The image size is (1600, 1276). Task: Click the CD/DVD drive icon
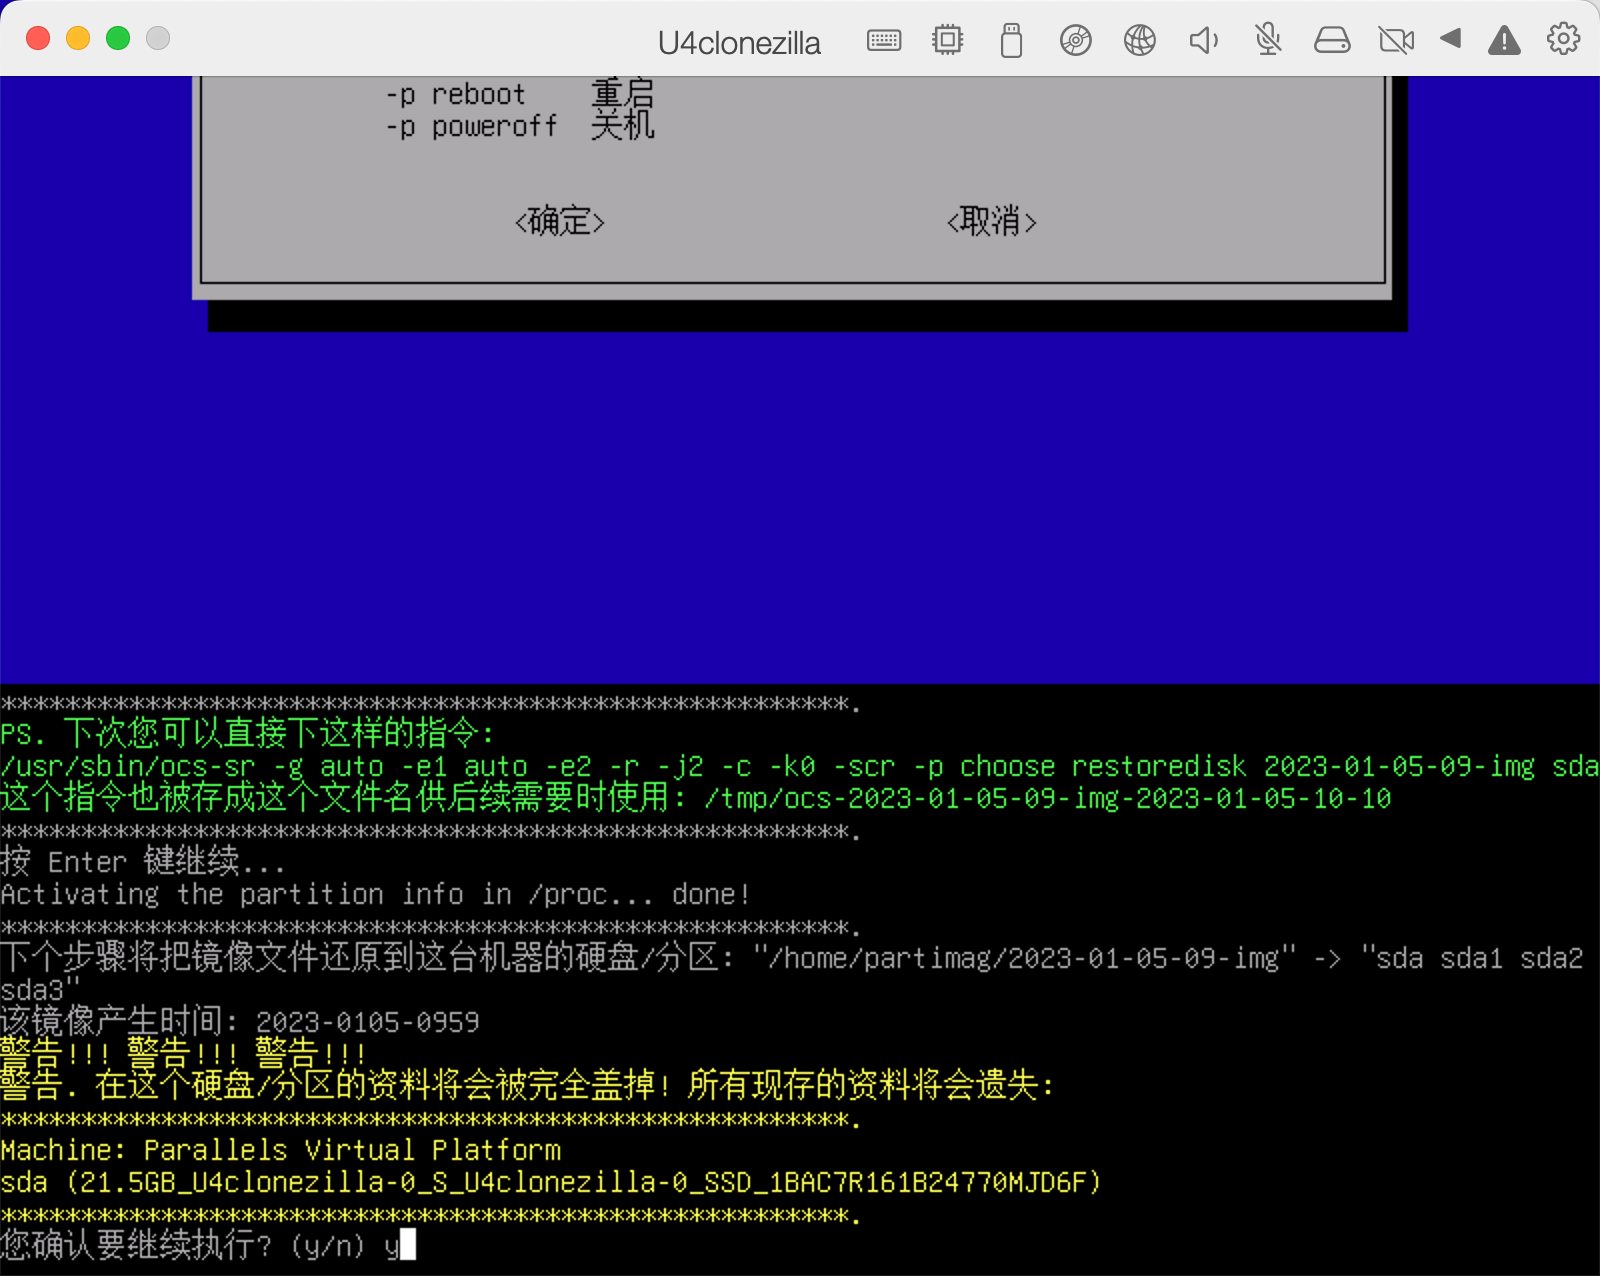tap(1076, 40)
